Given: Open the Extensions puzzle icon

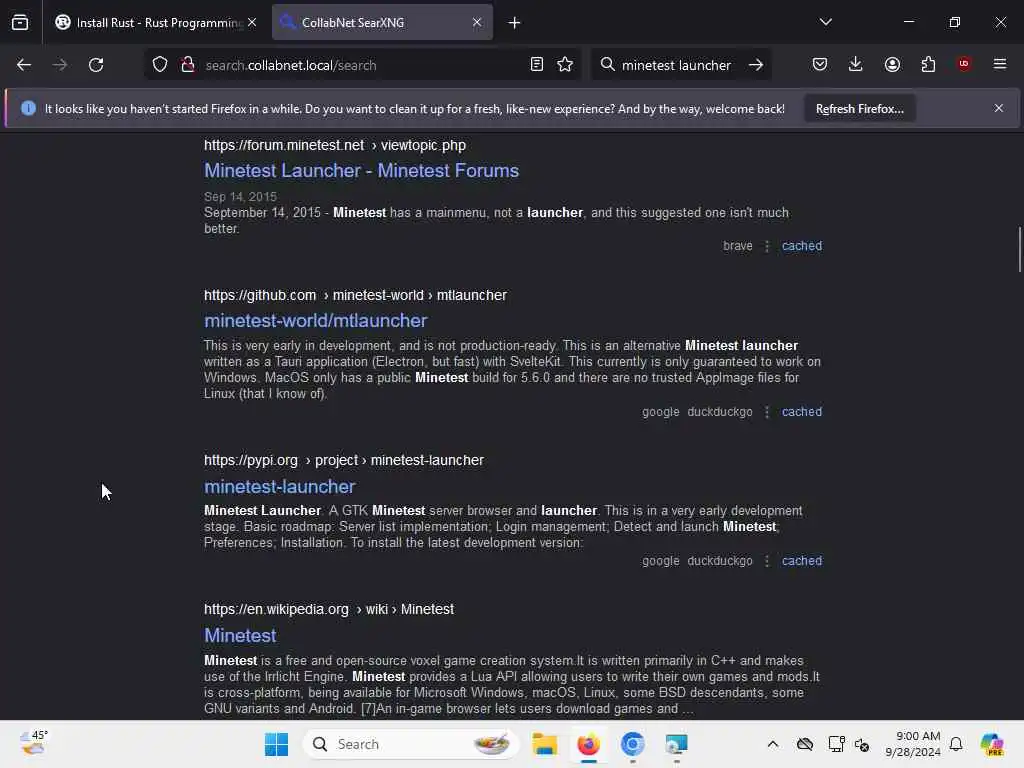Looking at the screenshot, I should (x=928, y=65).
